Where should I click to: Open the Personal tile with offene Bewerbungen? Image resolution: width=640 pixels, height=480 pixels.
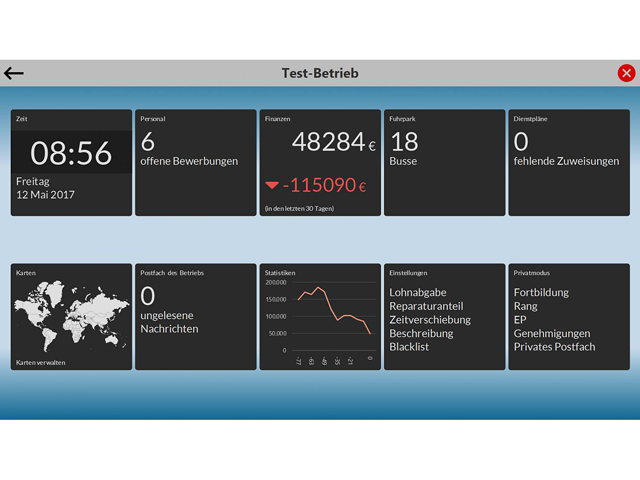tap(195, 162)
